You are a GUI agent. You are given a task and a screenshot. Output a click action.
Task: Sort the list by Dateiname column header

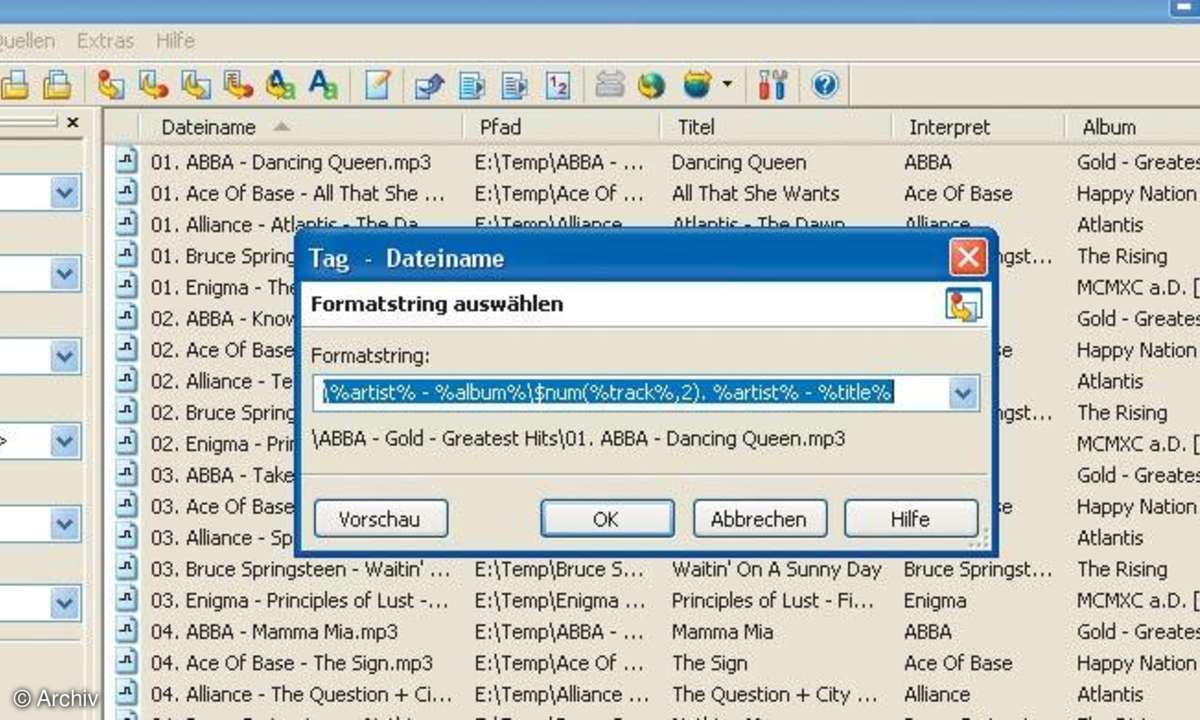(208, 127)
